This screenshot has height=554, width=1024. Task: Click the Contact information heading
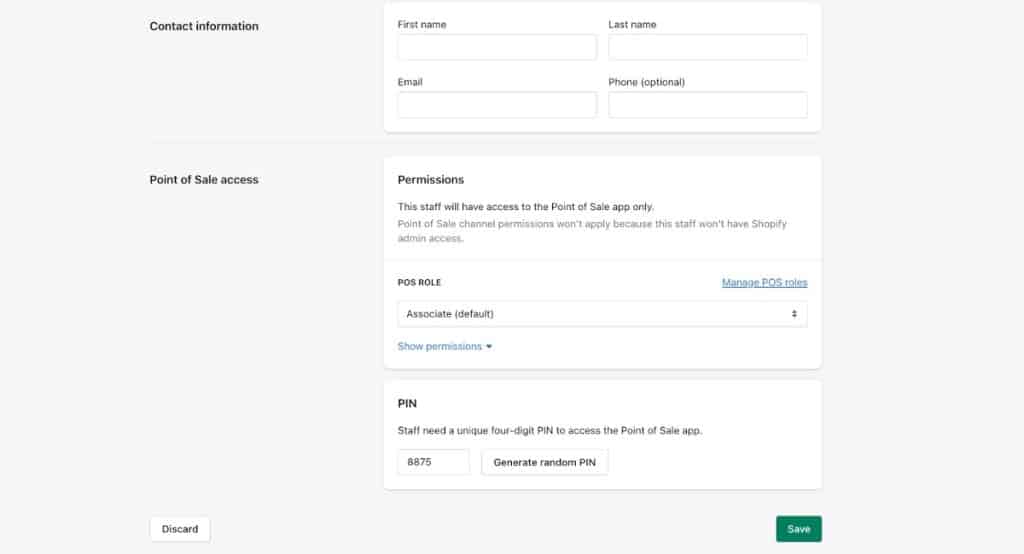(204, 26)
